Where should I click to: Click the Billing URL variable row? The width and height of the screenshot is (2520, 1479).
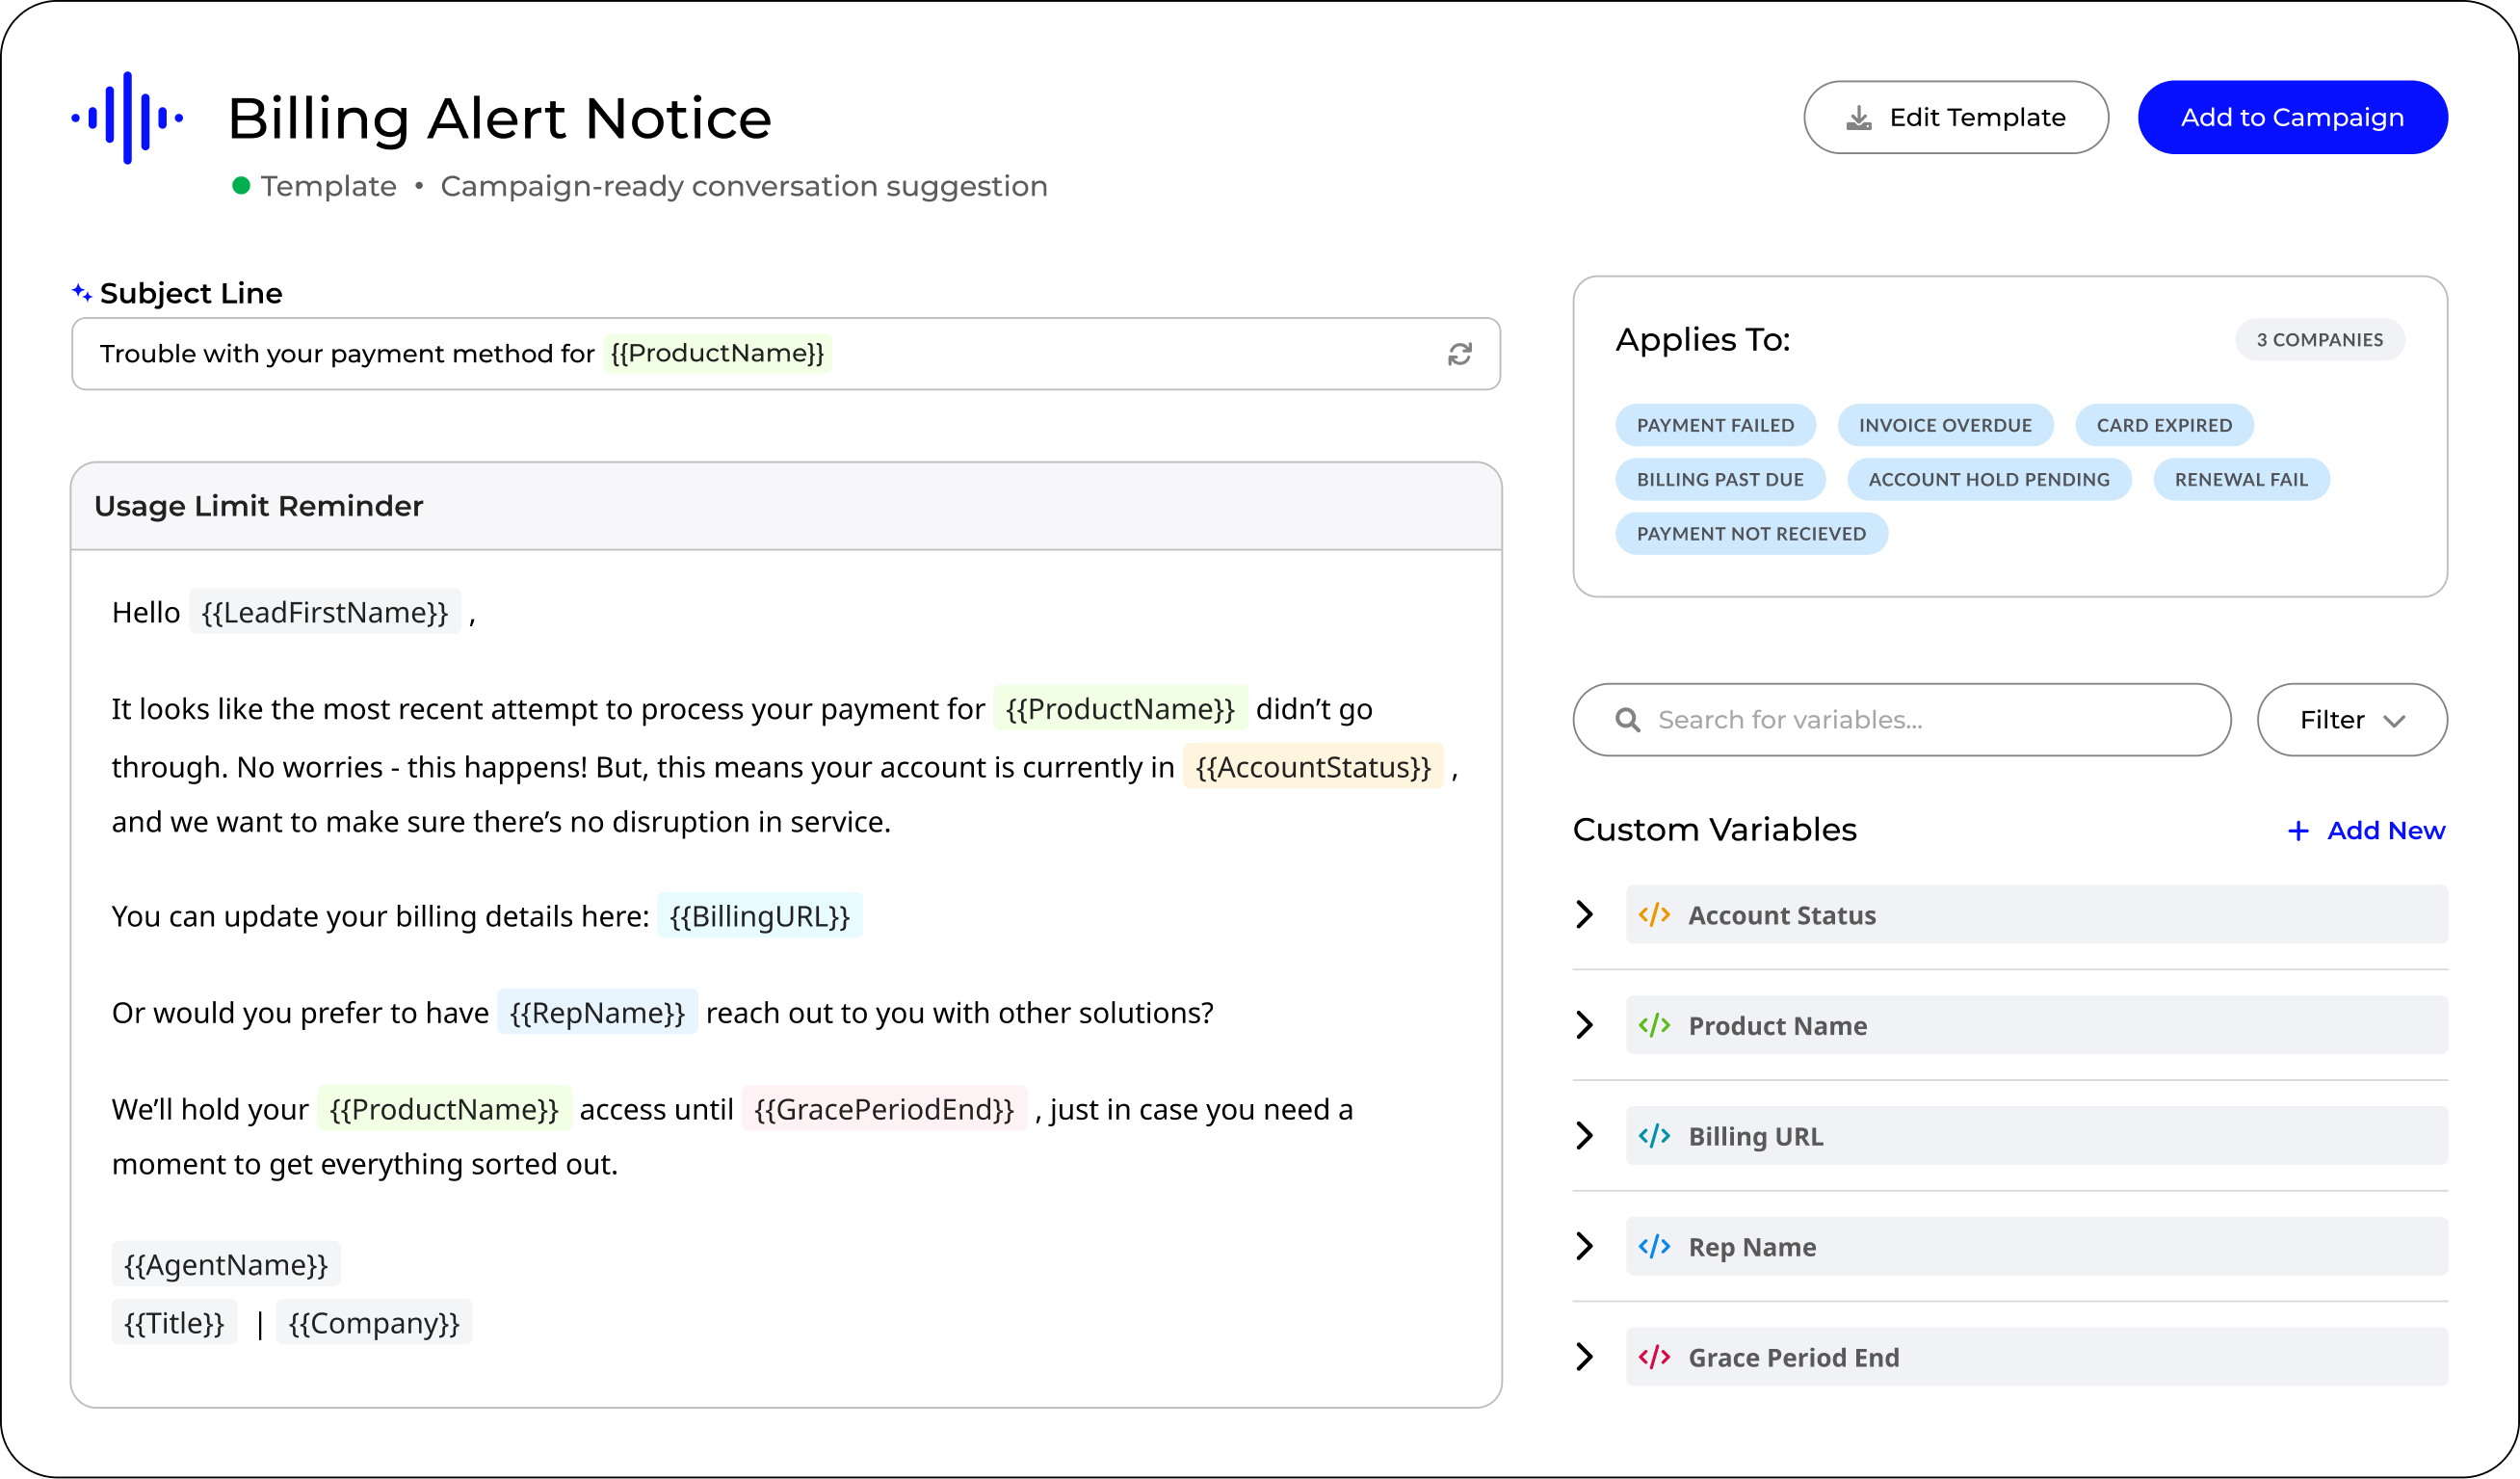(2036, 1136)
